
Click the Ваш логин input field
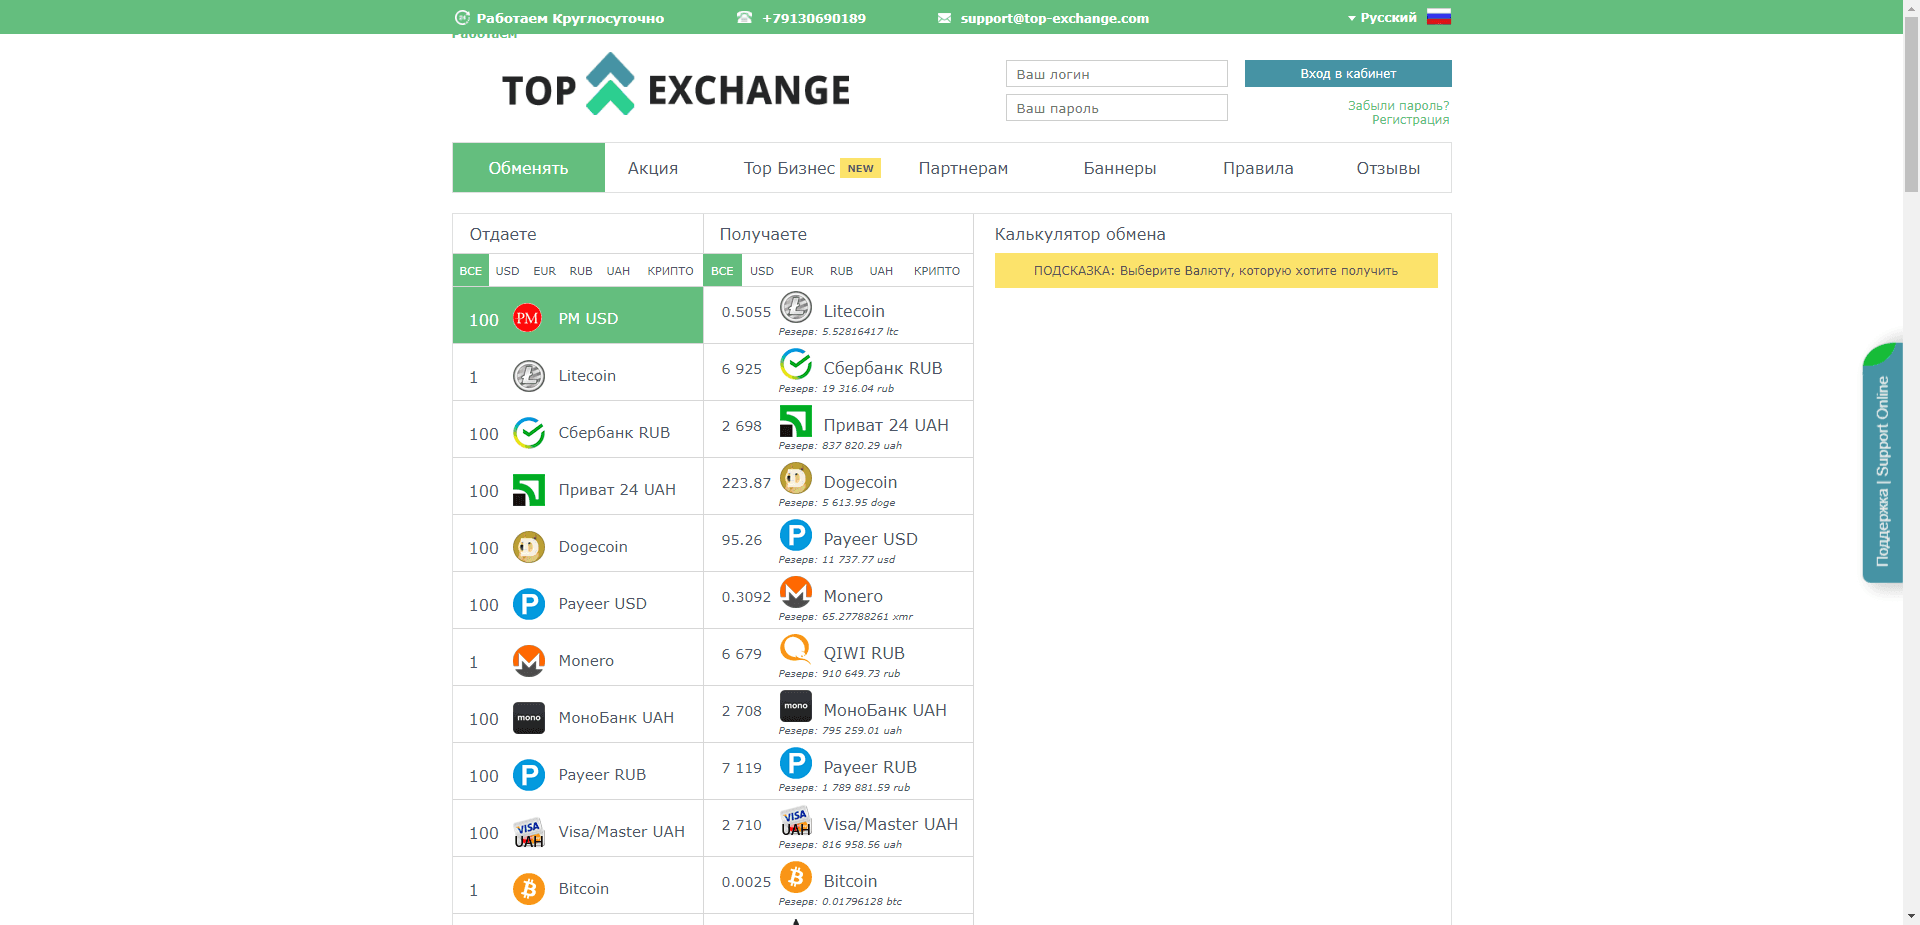click(1115, 73)
